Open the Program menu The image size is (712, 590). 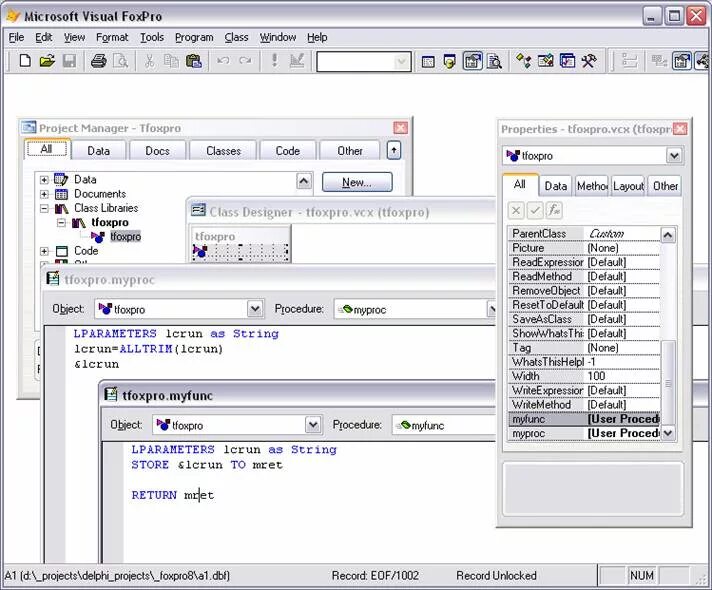coord(194,37)
